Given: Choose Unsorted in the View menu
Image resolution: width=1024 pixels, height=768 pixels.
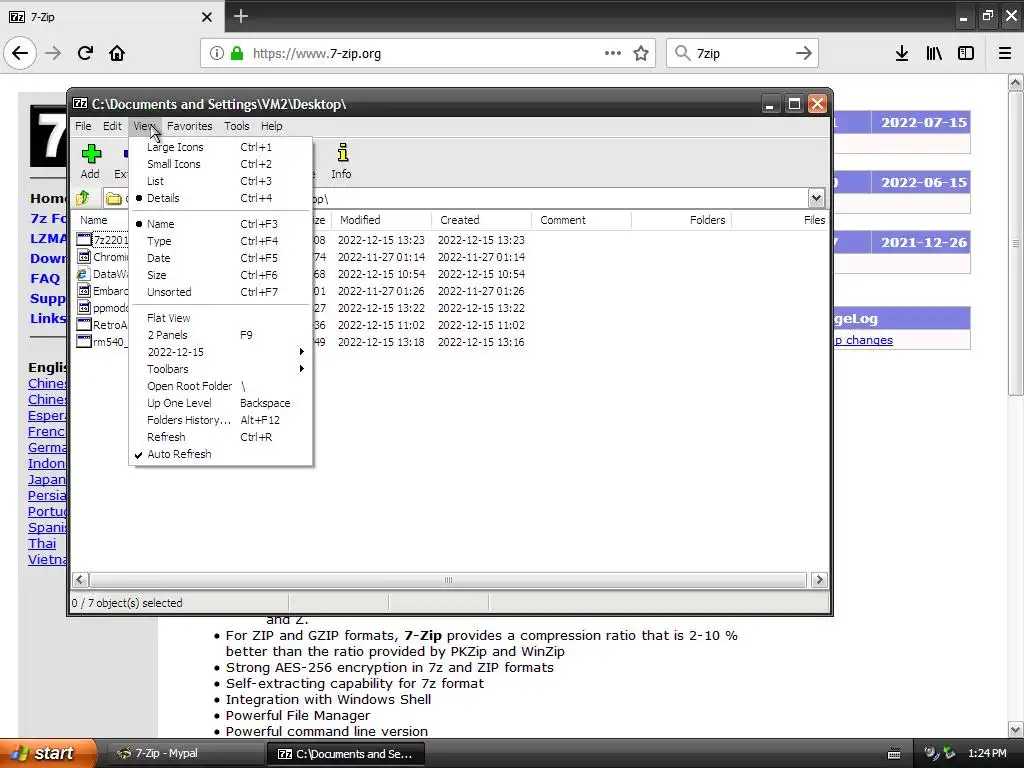Looking at the screenshot, I should 221,292.
